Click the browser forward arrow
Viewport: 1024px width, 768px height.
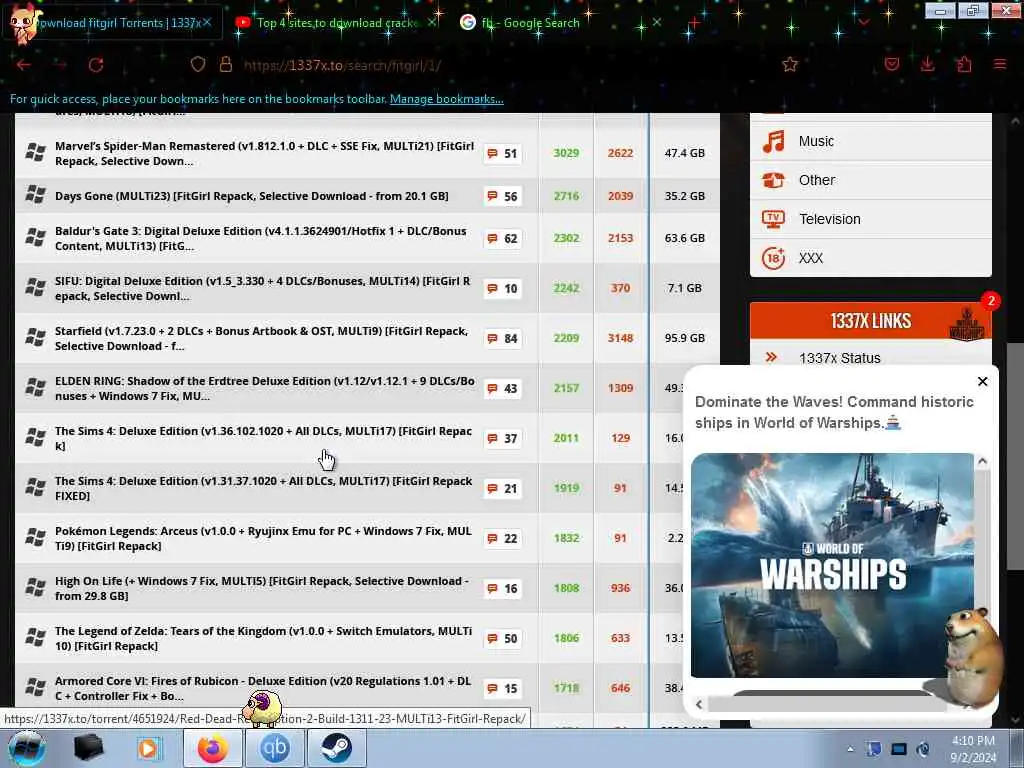pos(61,65)
